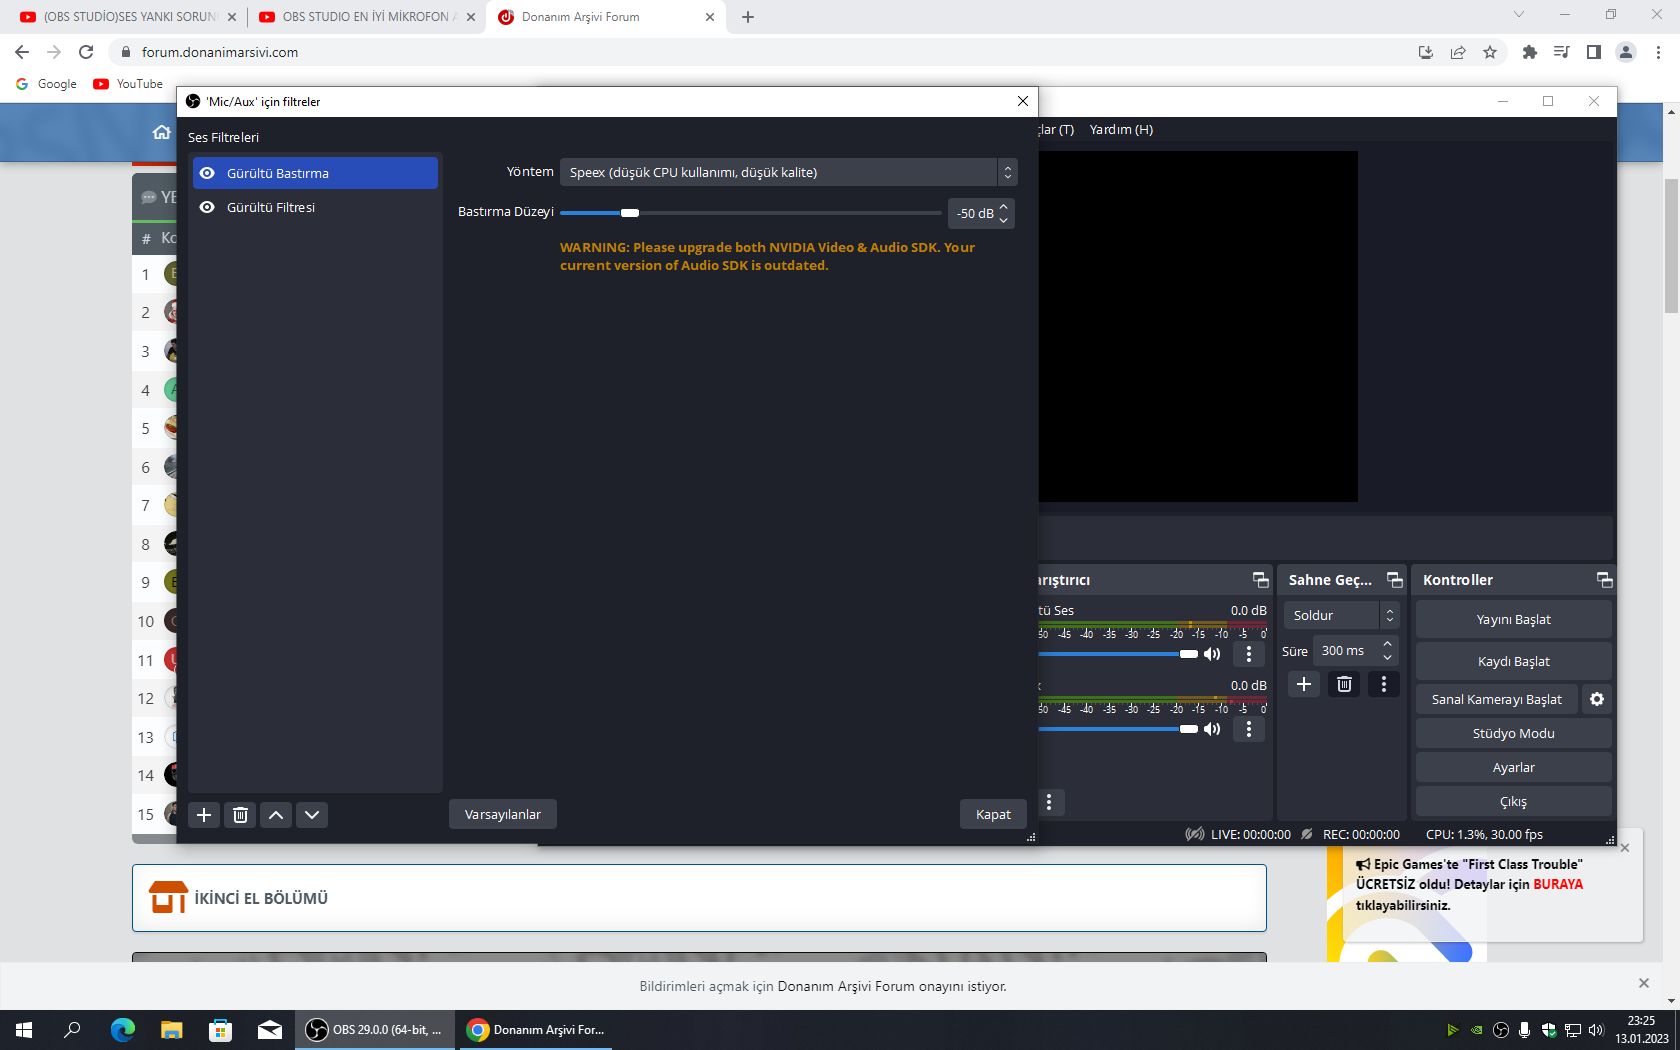Toggle visibility of the Gürültü Bastırma filter
1680x1050 pixels.
tap(207, 173)
